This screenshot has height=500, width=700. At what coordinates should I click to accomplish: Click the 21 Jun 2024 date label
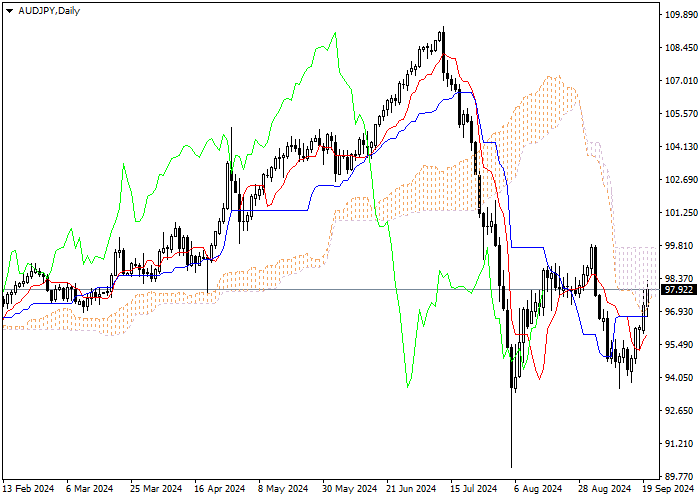(411, 489)
